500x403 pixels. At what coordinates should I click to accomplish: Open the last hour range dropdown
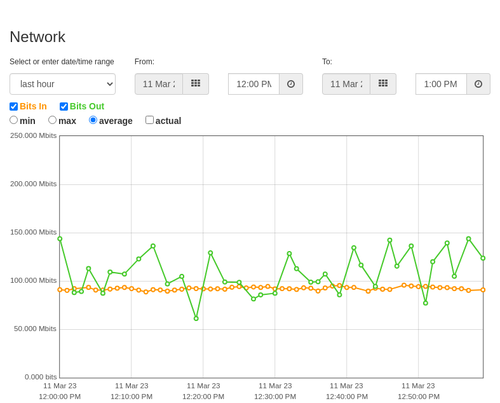point(63,84)
